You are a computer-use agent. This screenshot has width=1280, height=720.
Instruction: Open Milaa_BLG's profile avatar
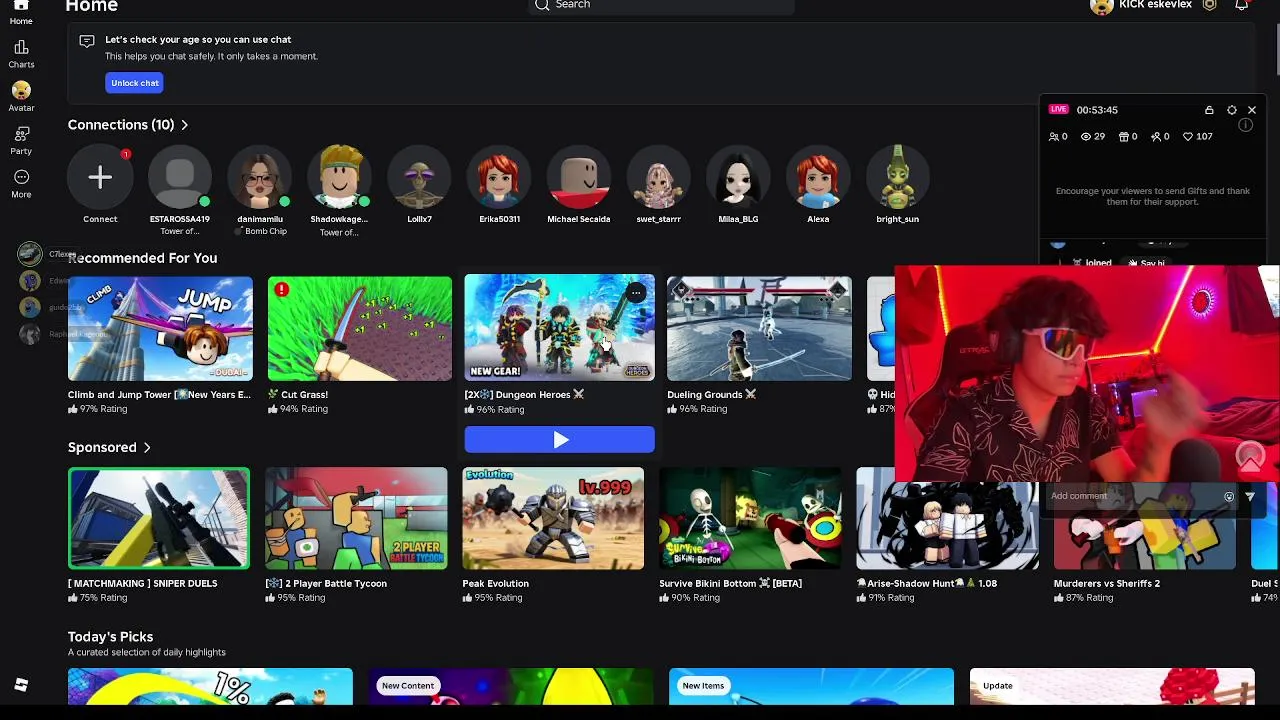[738, 178]
